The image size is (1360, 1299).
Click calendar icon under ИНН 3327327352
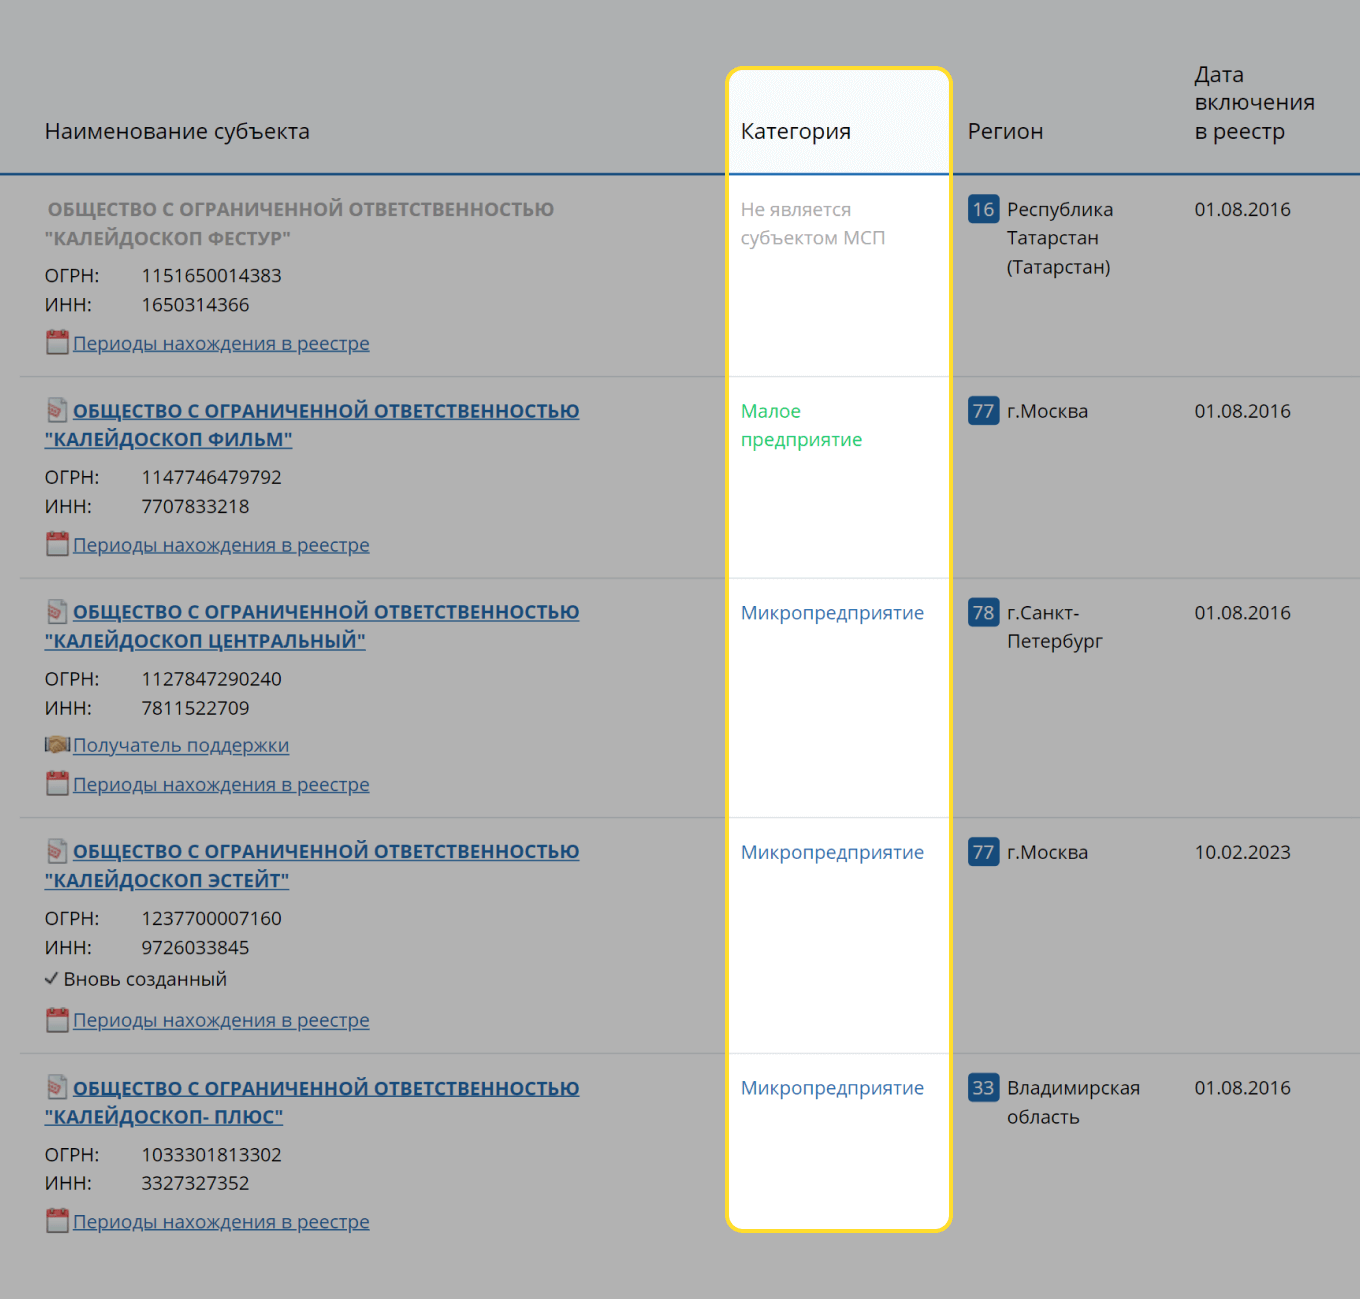pos(57,1221)
